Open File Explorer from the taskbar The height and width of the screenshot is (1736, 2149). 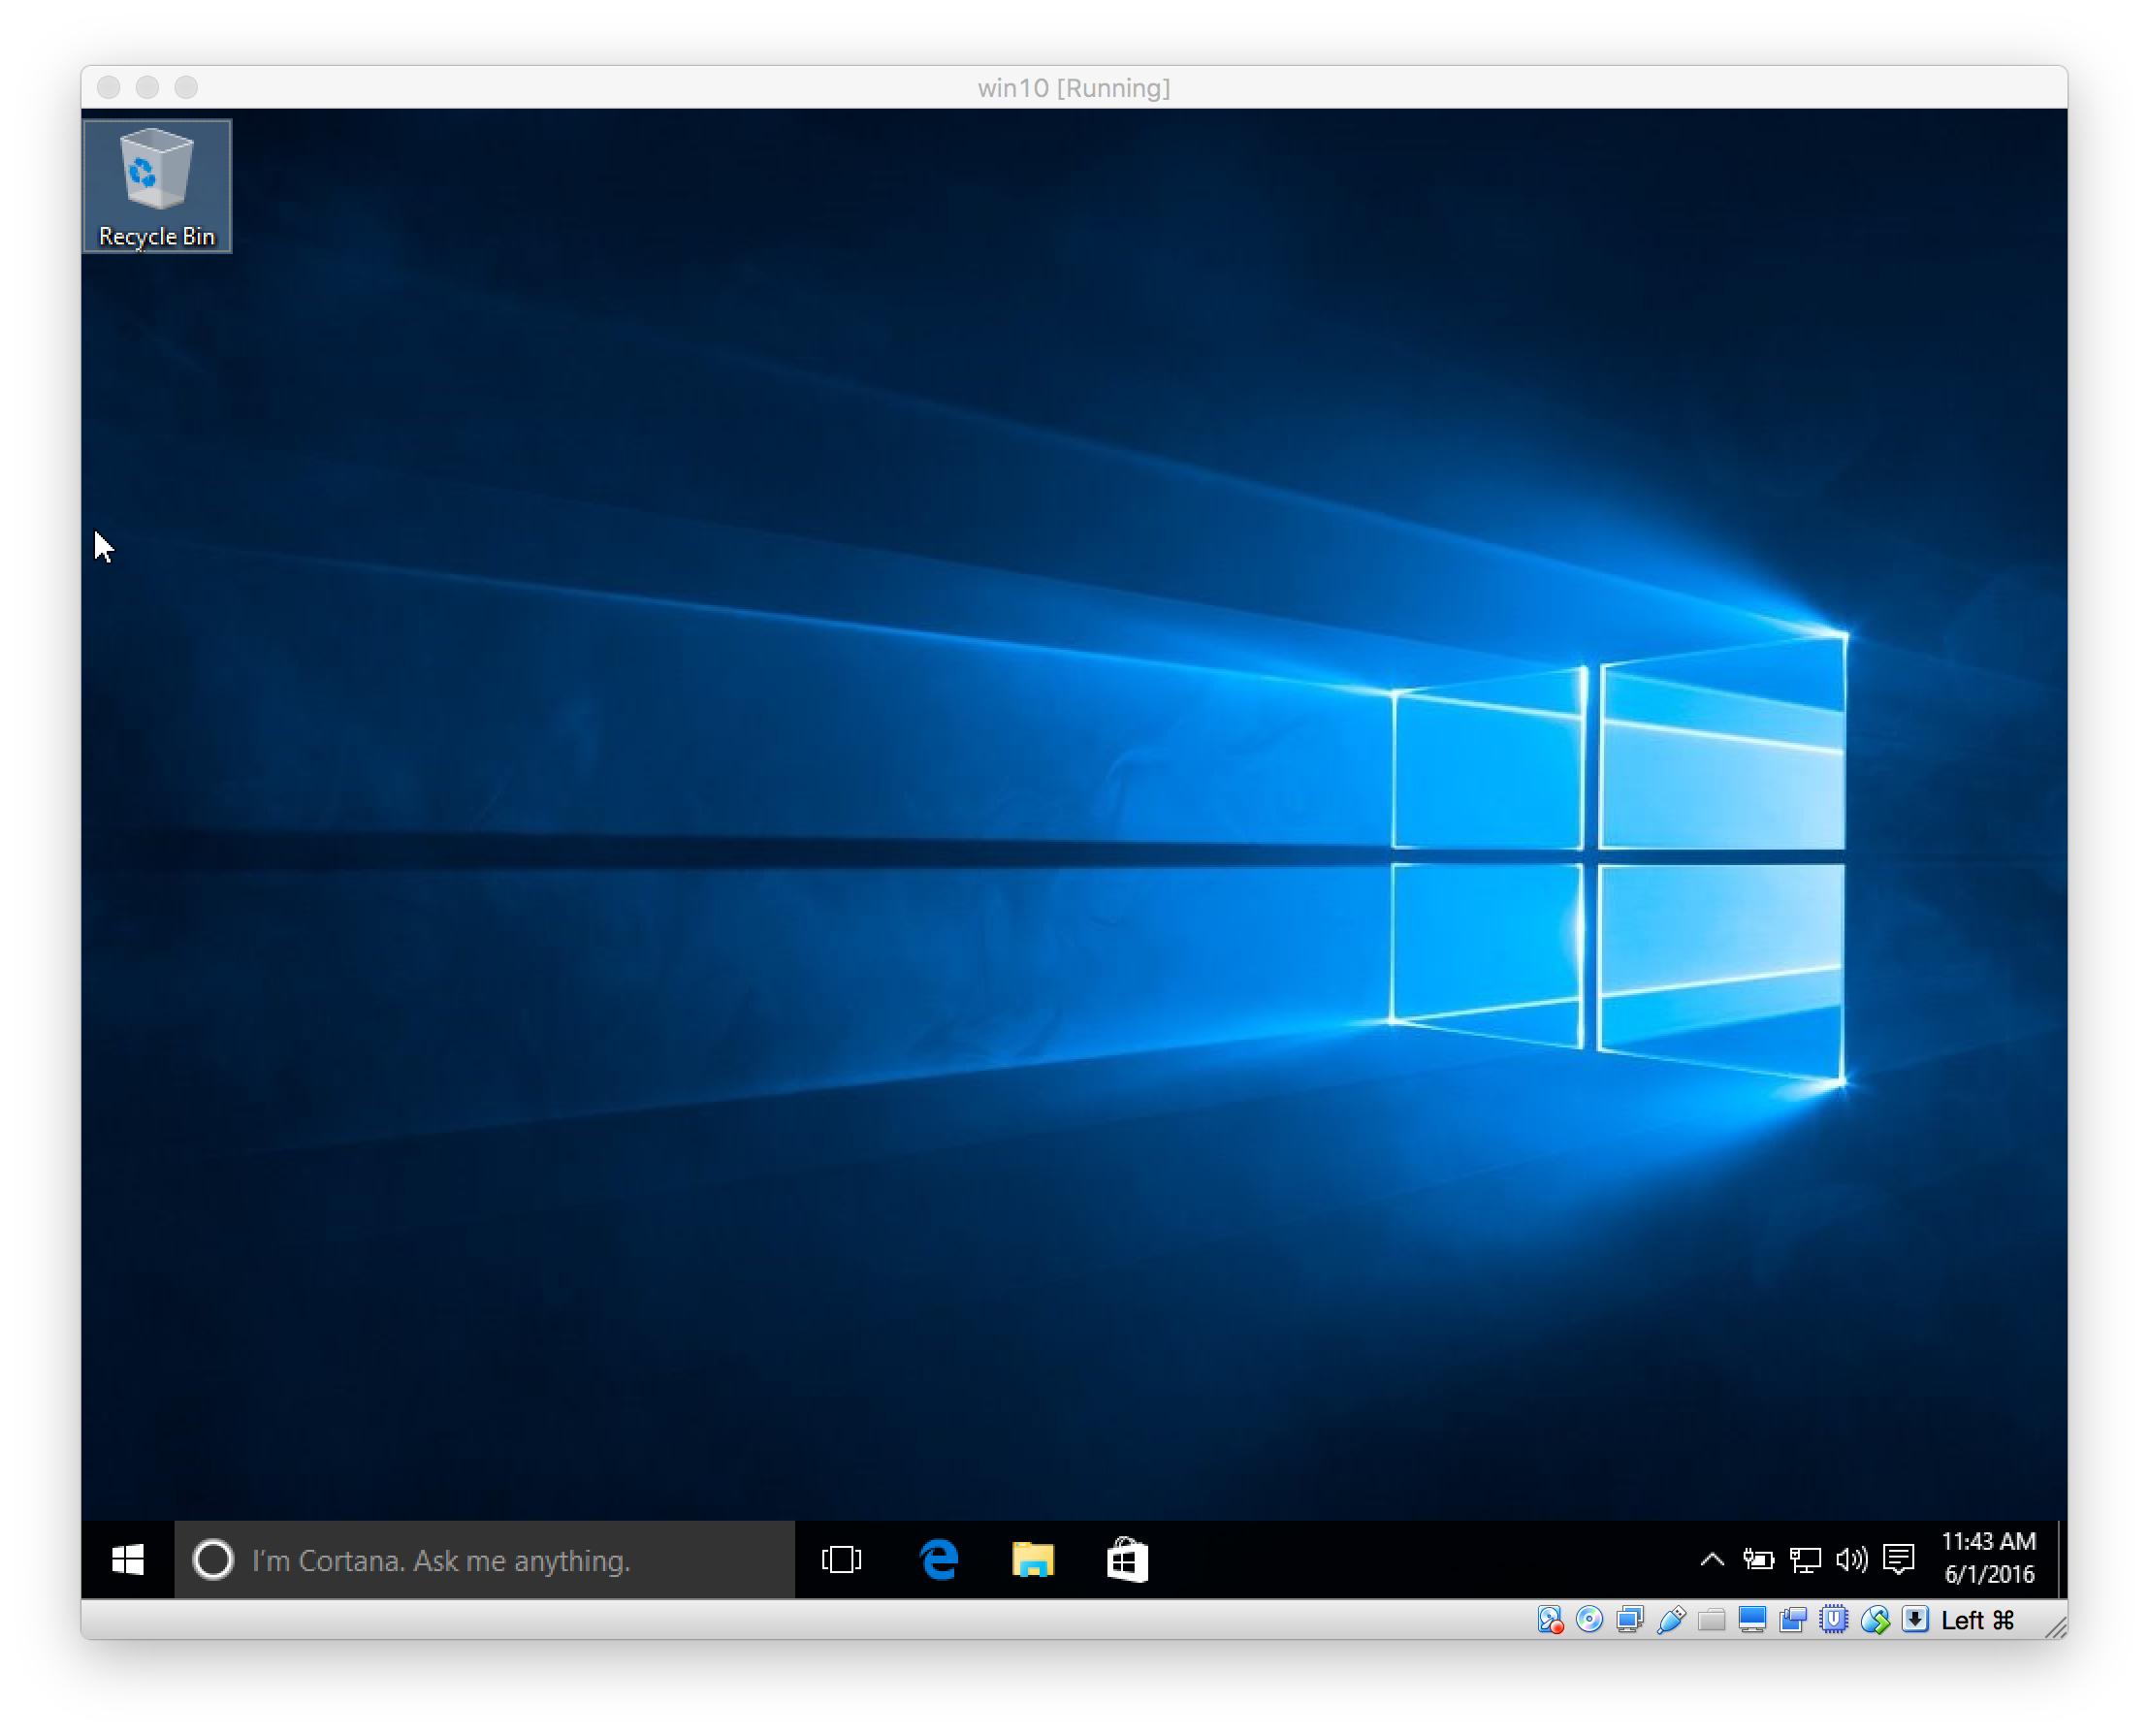tap(1033, 1559)
